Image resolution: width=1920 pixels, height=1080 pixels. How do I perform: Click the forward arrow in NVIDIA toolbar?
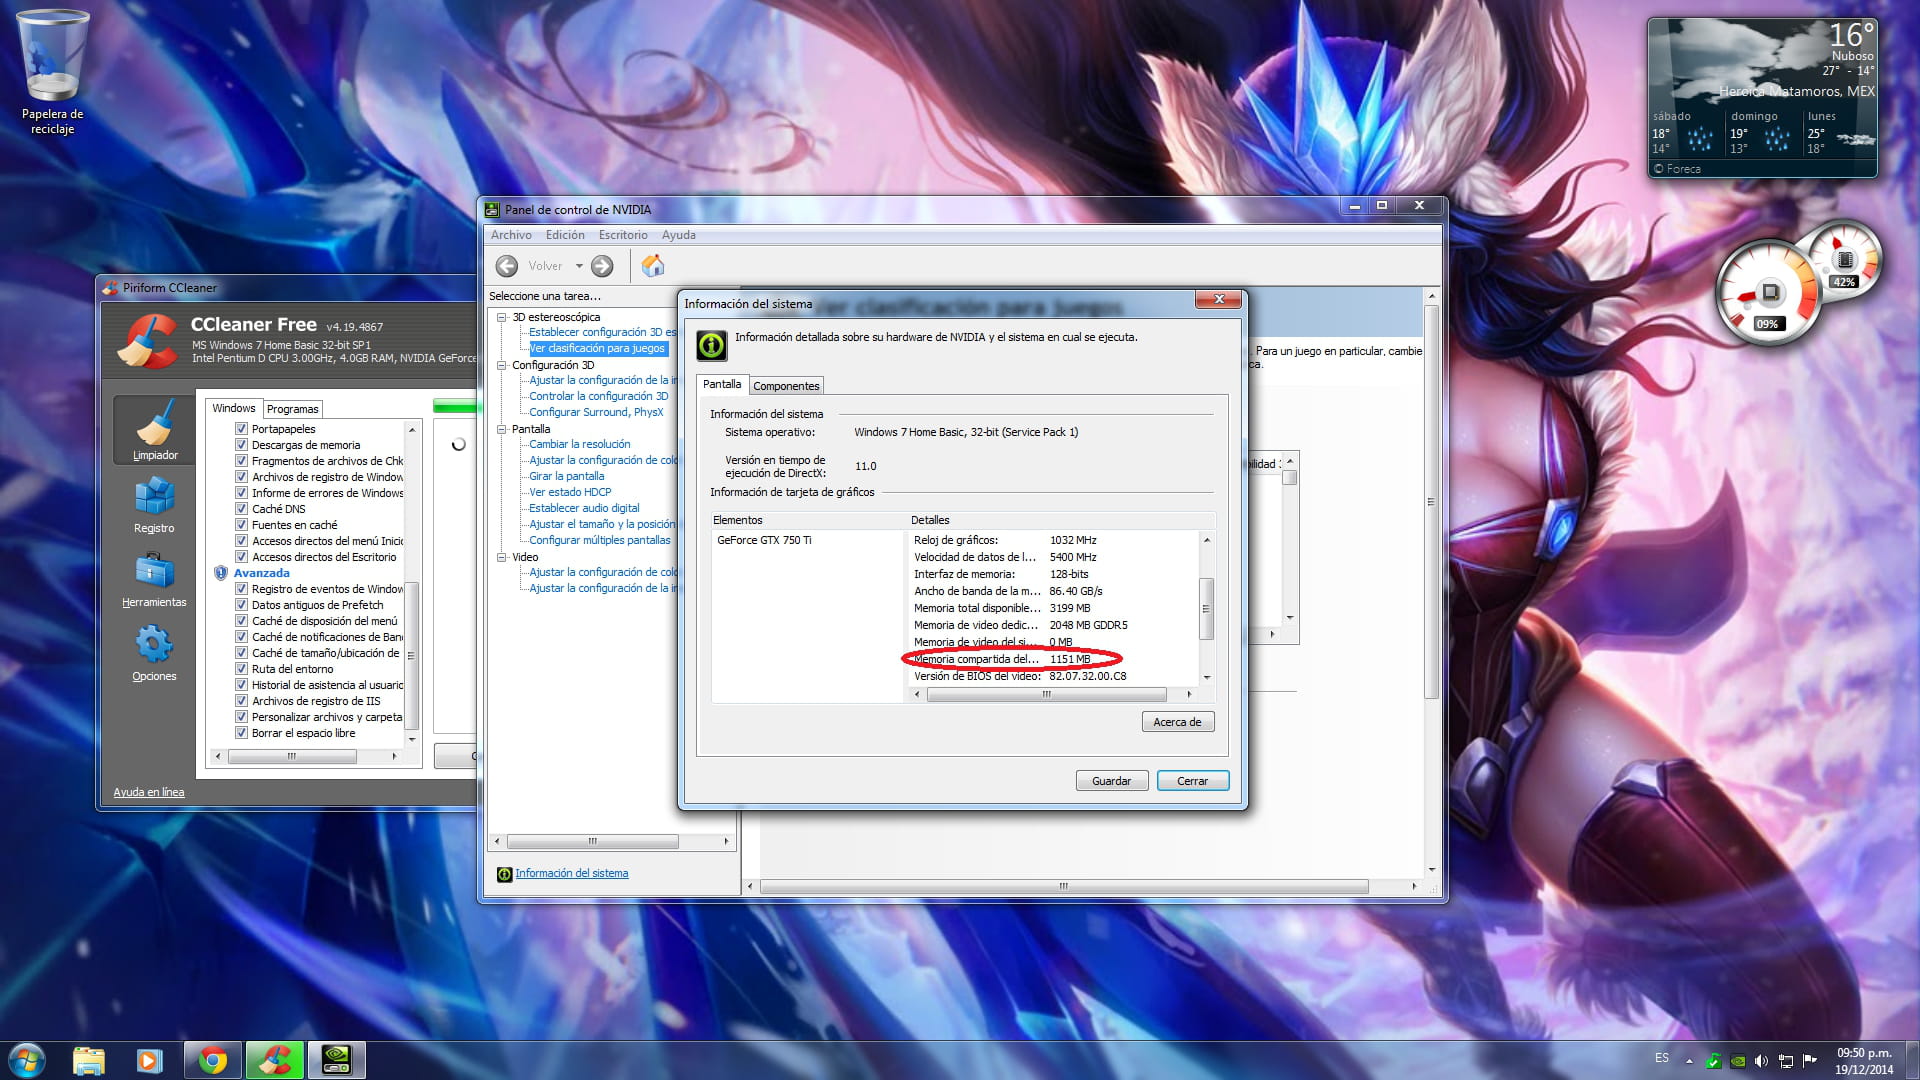tap(602, 266)
